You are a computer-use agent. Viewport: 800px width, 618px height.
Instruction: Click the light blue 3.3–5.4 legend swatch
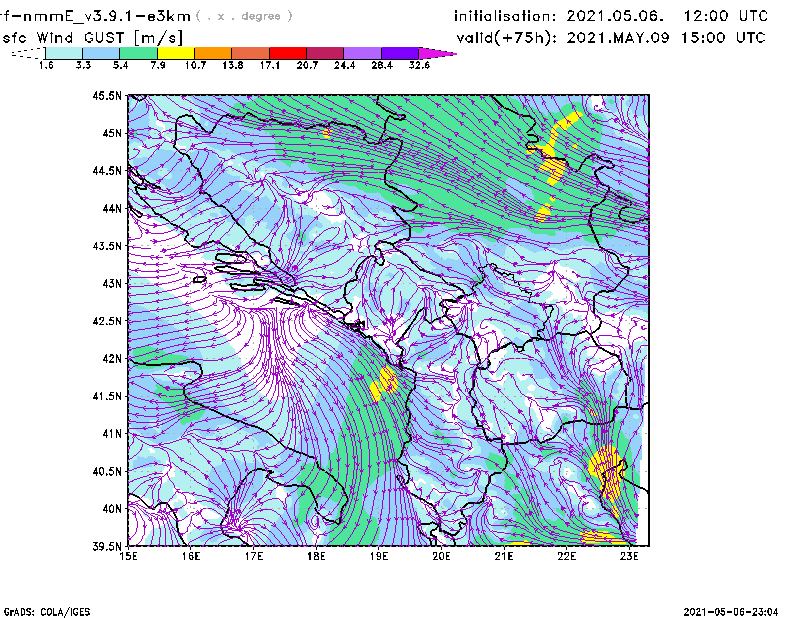point(101,53)
